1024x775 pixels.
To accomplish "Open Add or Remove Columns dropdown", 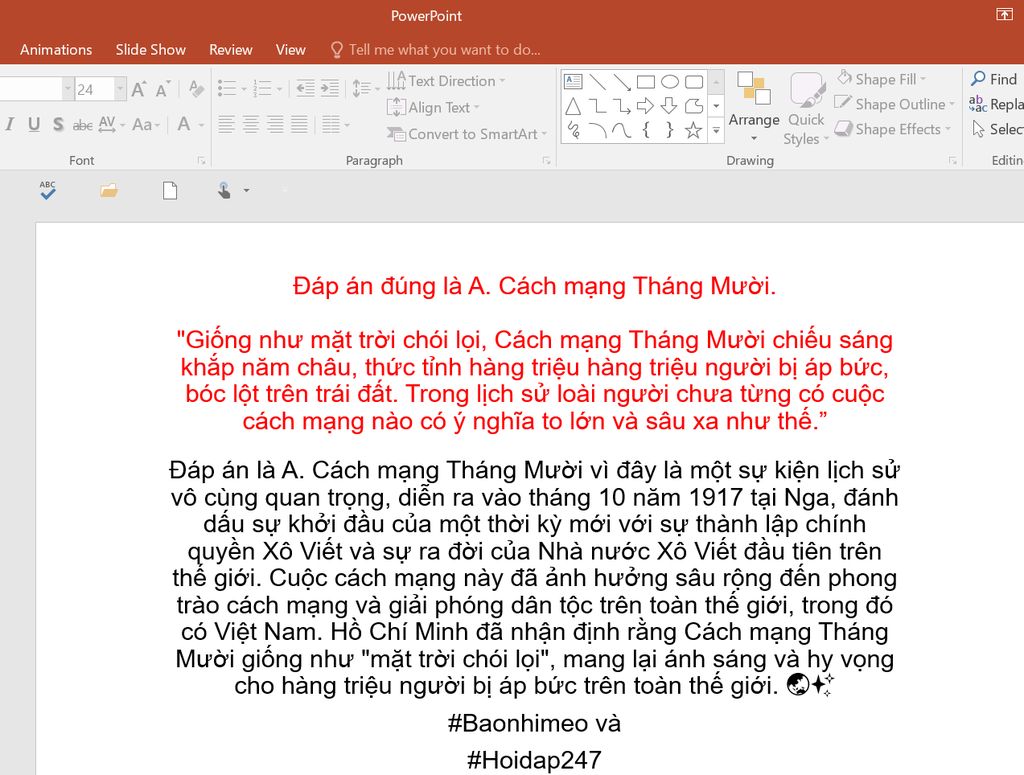I will click(x=336, y=124).
